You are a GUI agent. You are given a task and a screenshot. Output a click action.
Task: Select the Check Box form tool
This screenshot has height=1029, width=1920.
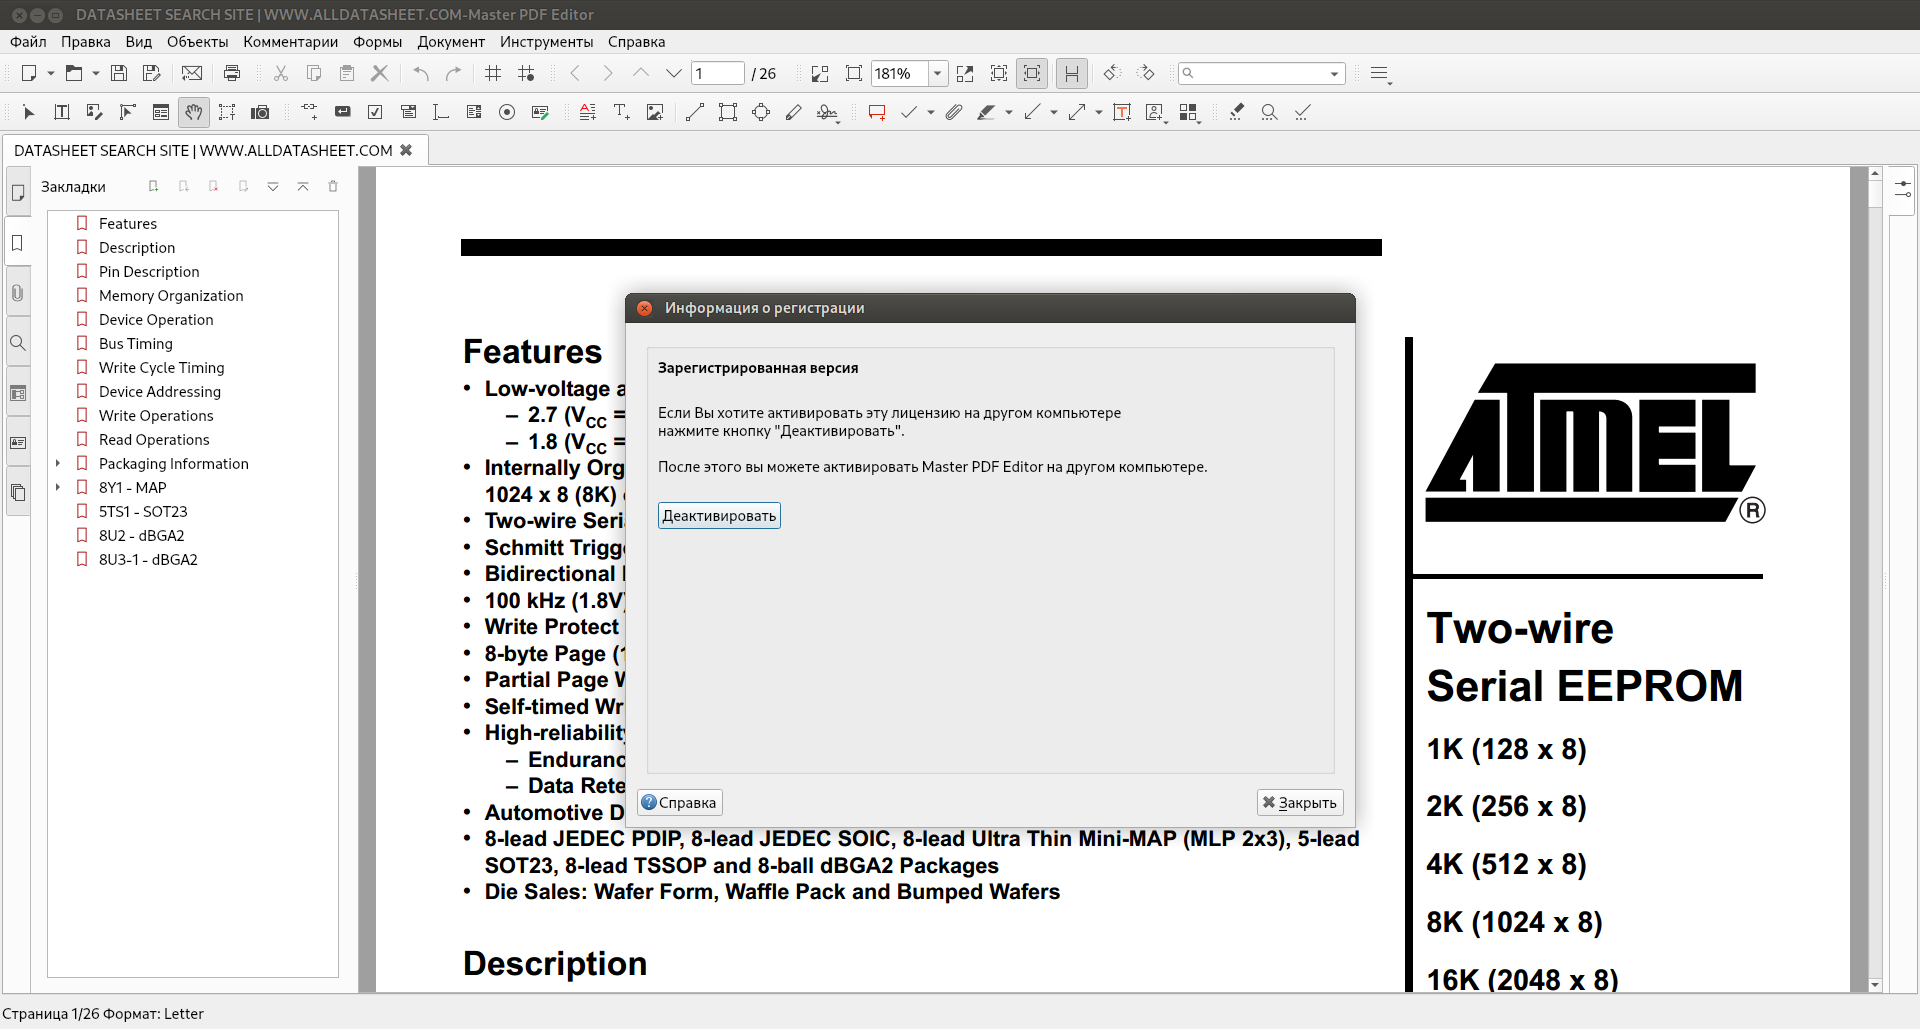click(375, 112)
